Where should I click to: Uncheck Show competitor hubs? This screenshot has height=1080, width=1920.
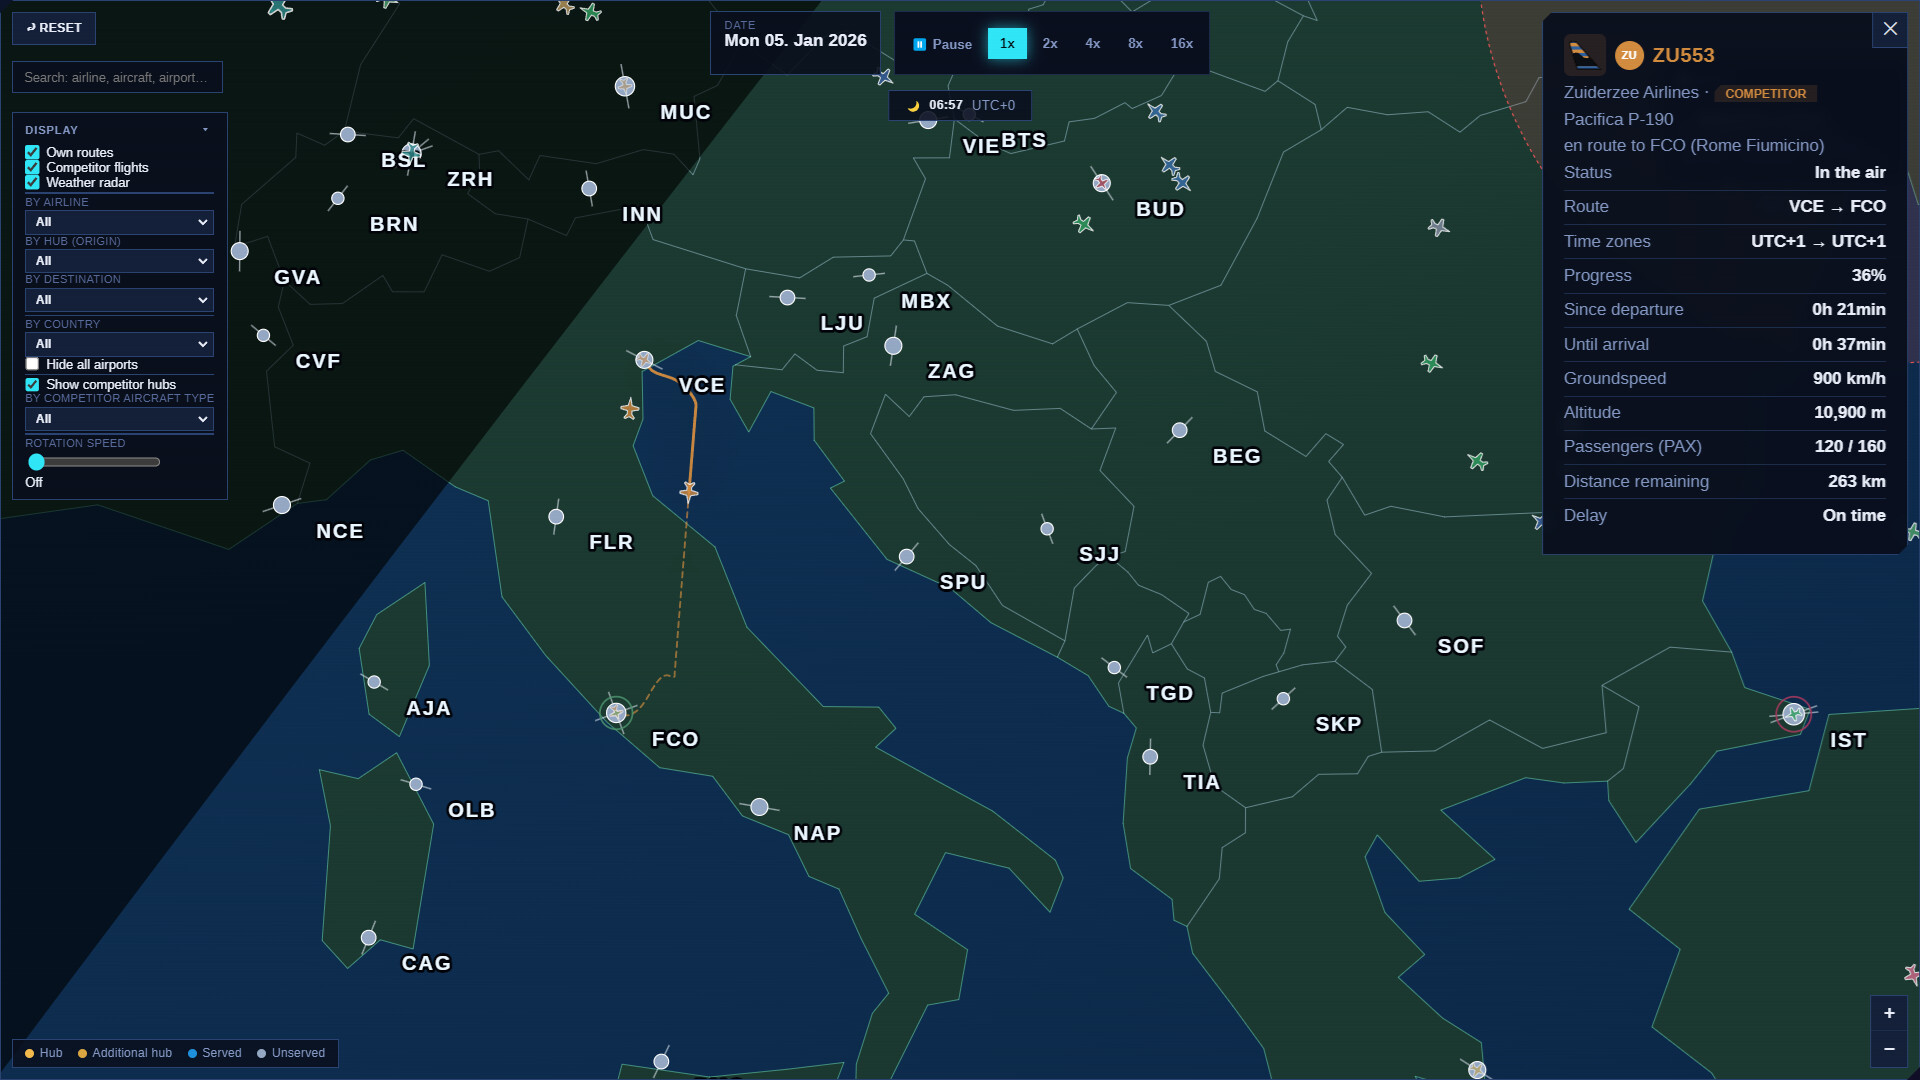(x=32, y=385)
